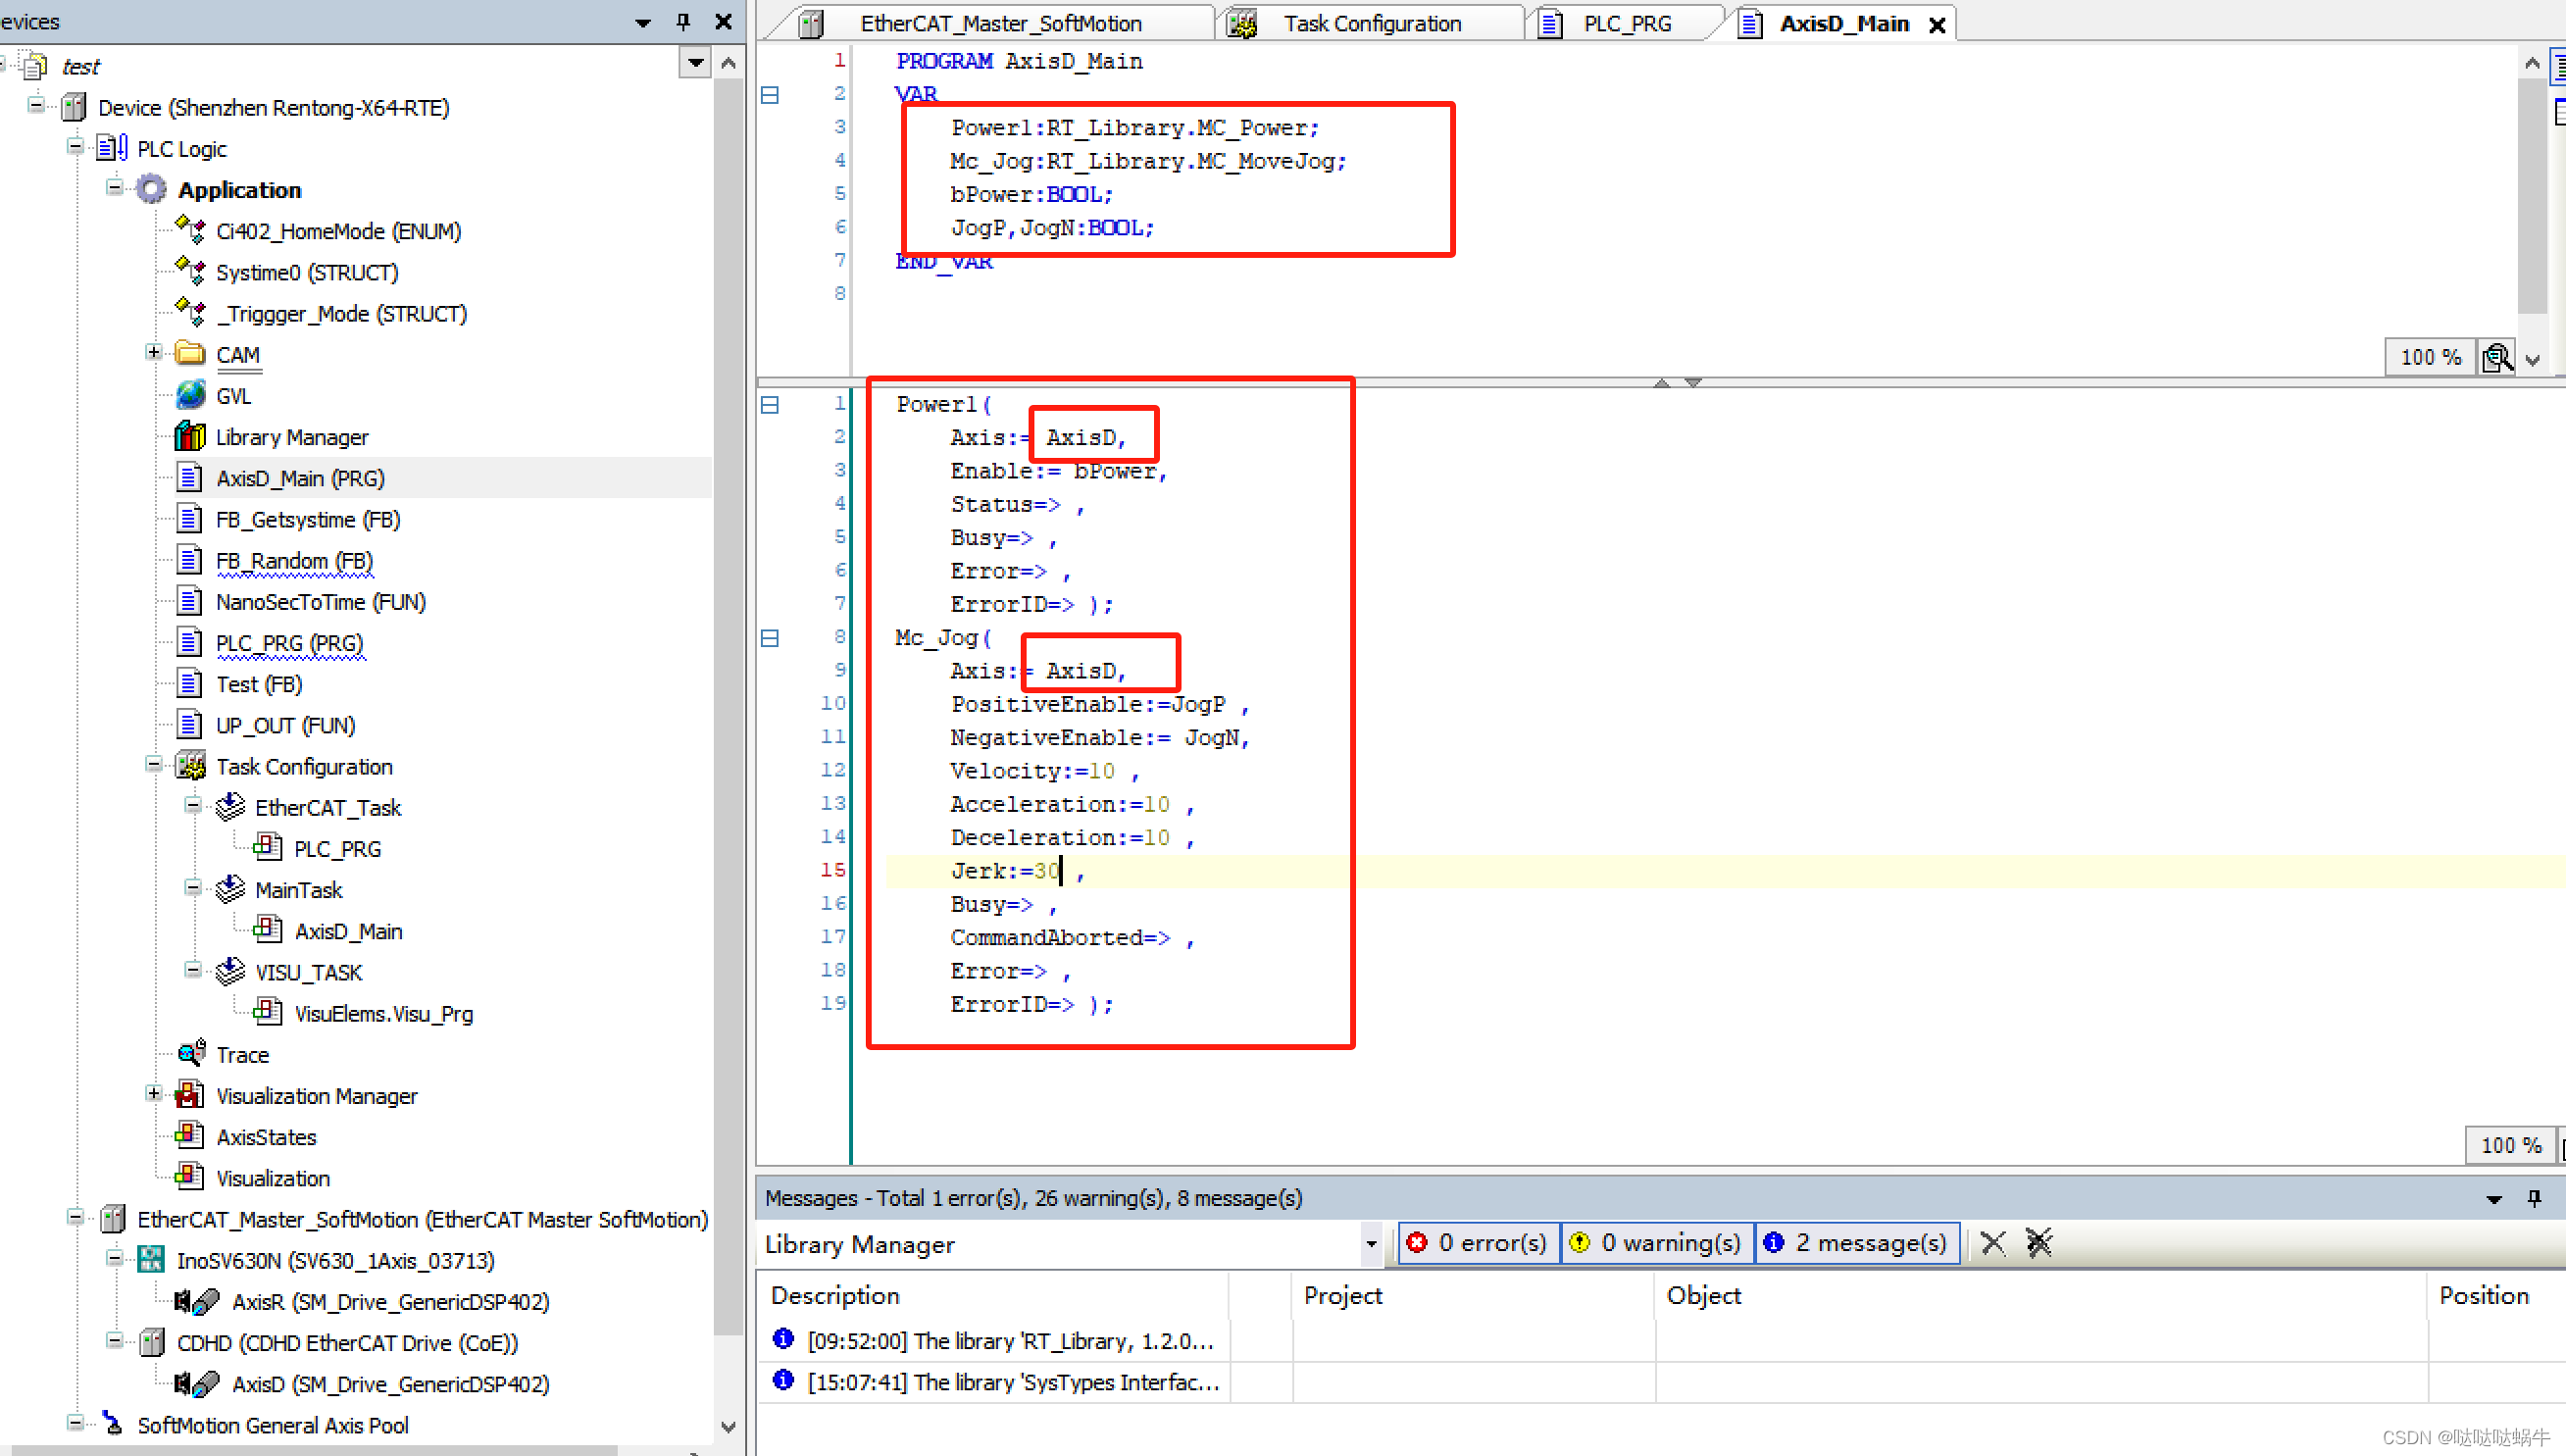The width and height of the screenshot is (2566, 1456).
Task: Click the Library Manager icon in tree
Action: coord(189,437)
